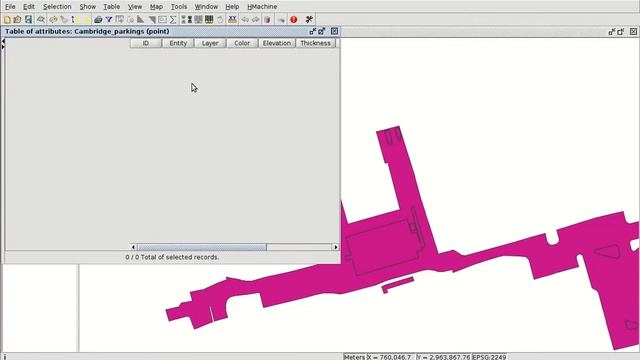Click the green table grid icon
Image resolution: width=640 pixels, height=360 pixels.
[209, 20]
